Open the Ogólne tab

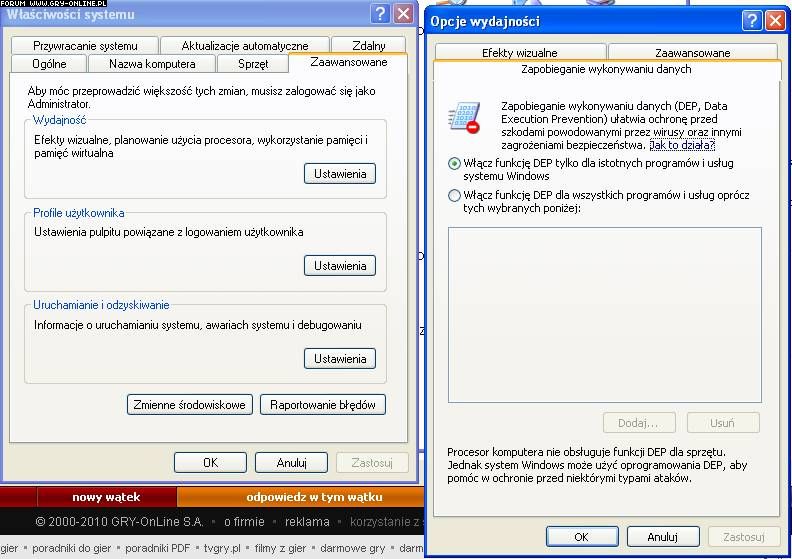[x=48, y=64]
